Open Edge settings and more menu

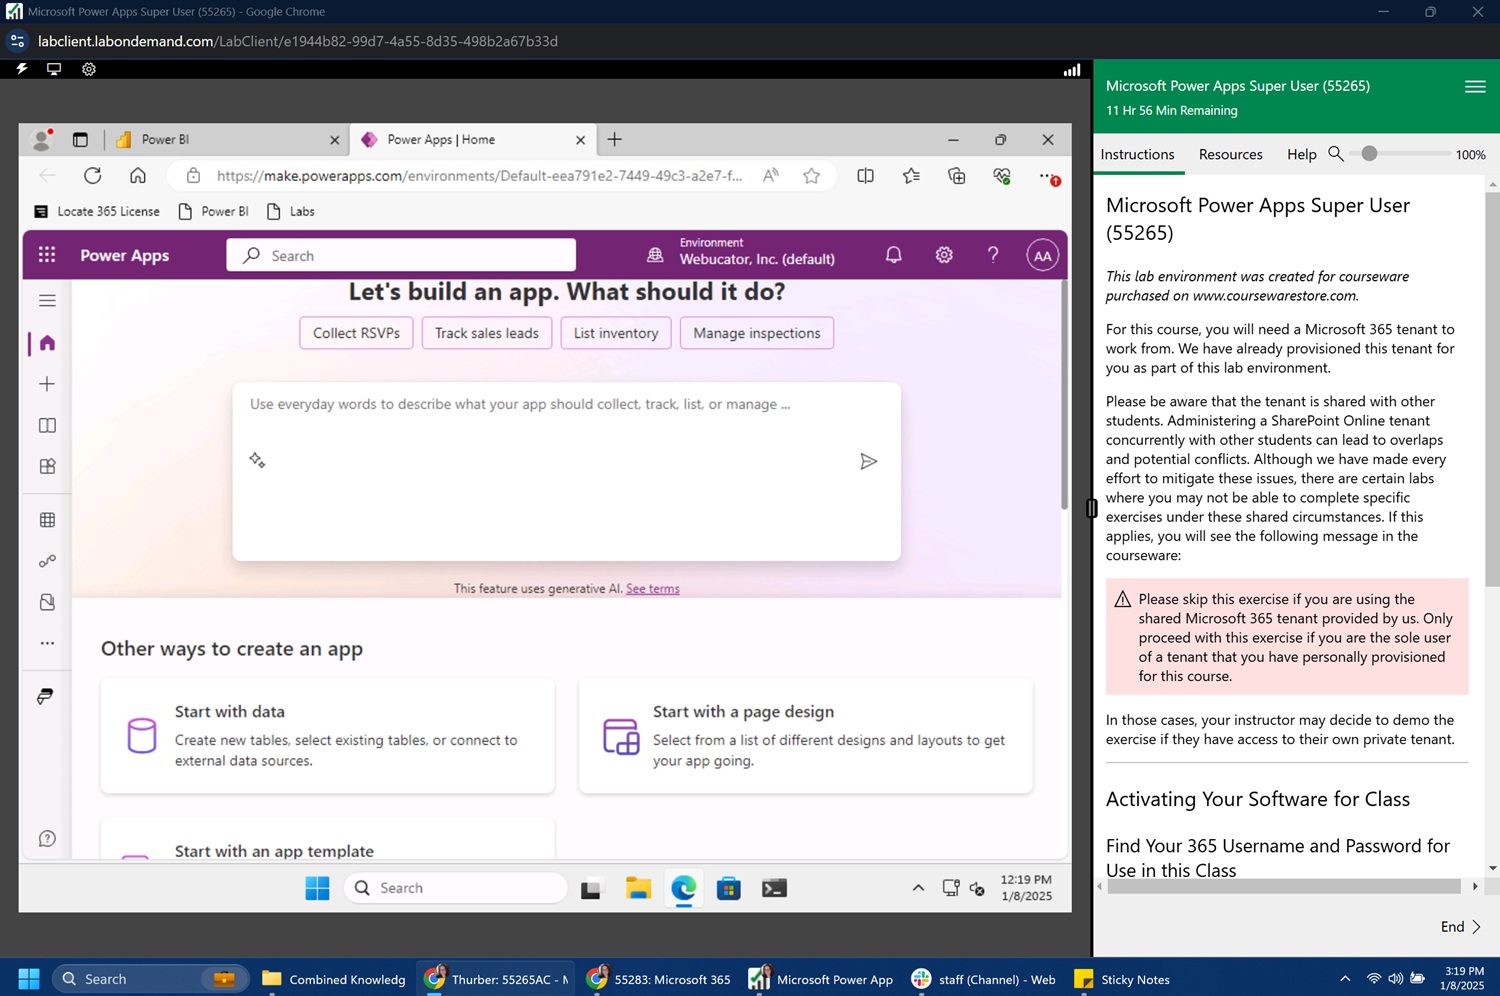tap(1047, 176)
